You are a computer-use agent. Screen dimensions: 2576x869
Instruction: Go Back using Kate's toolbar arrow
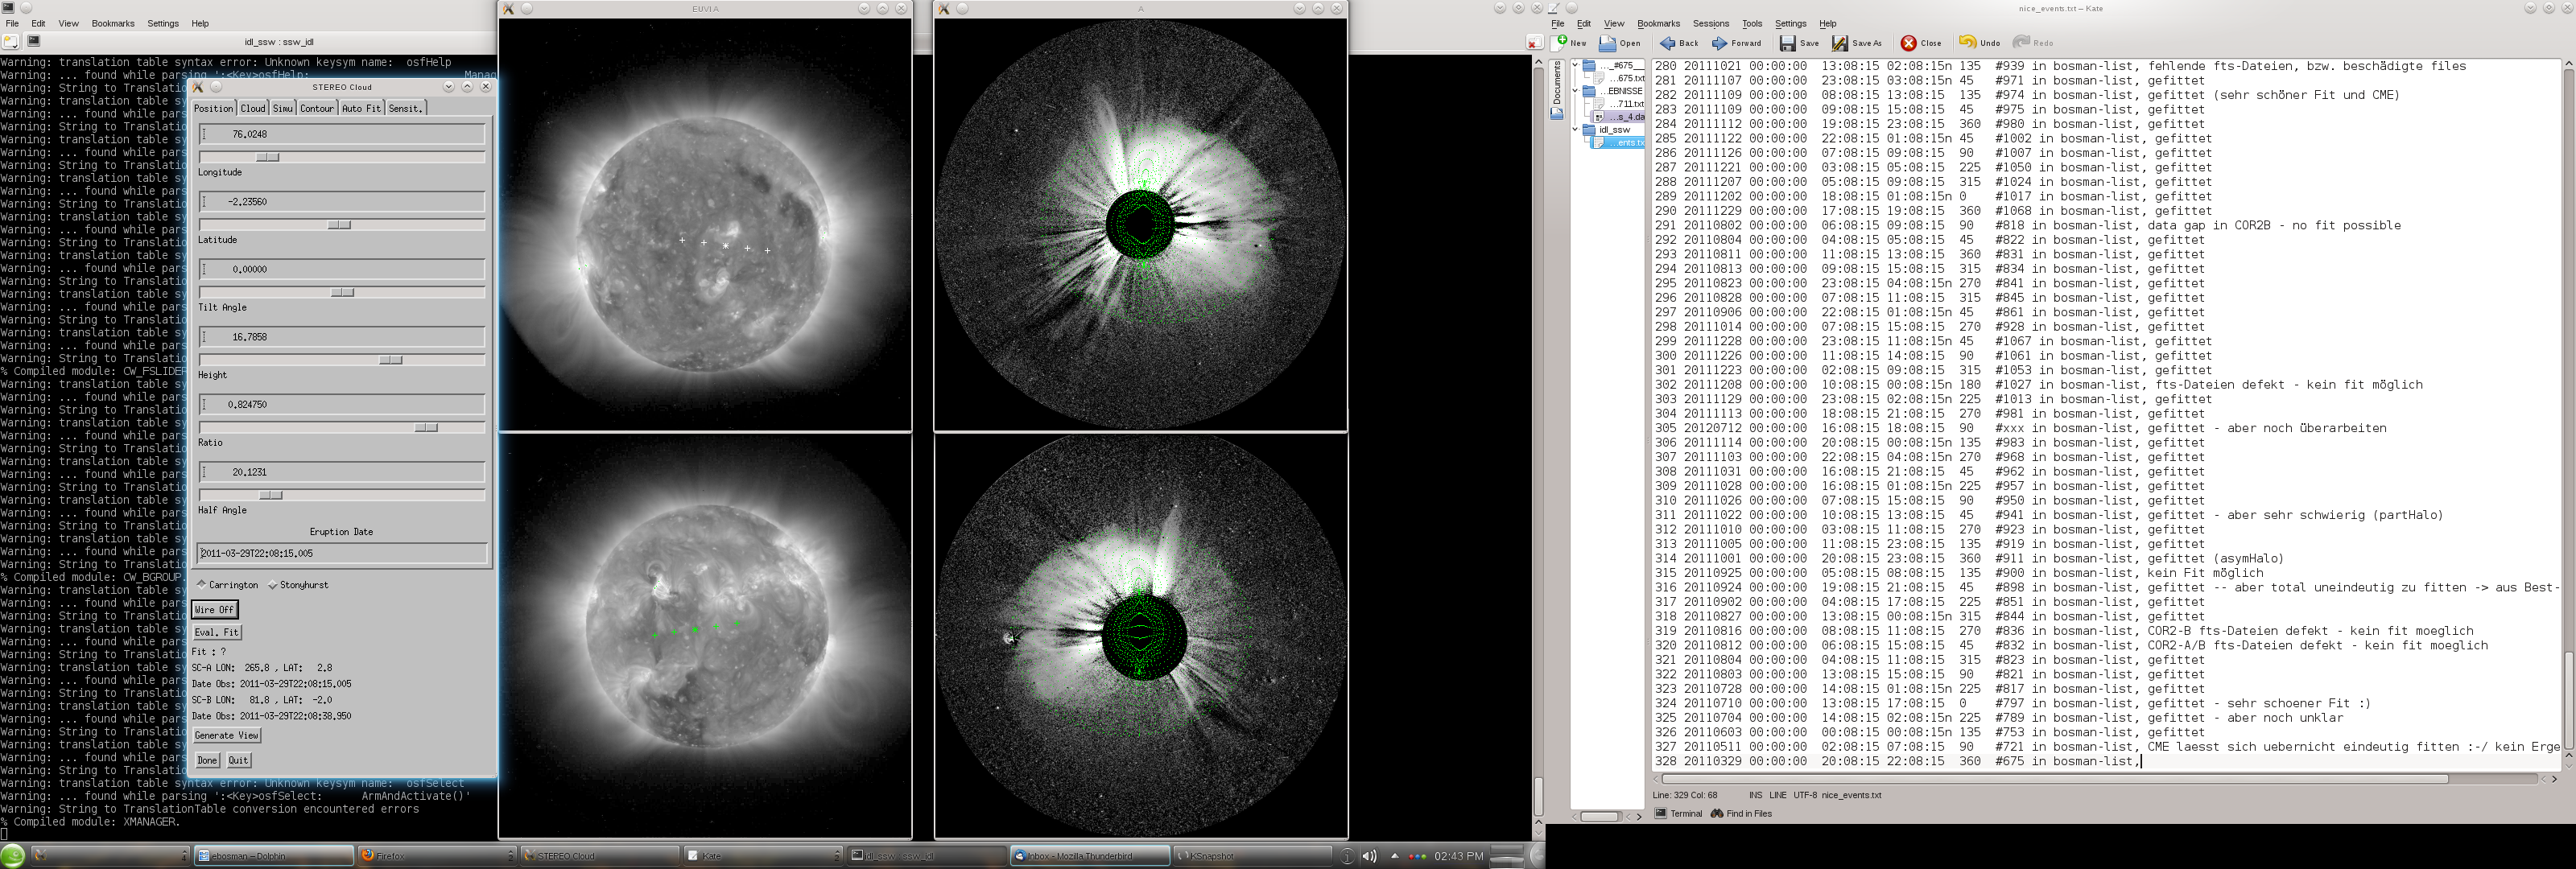[1668, 43]
